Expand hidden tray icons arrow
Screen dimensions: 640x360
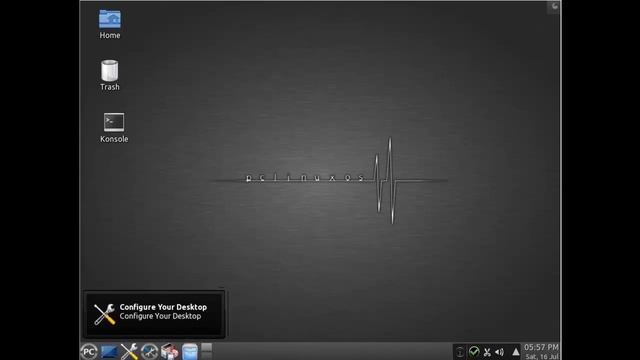click(x=516, y=351)
